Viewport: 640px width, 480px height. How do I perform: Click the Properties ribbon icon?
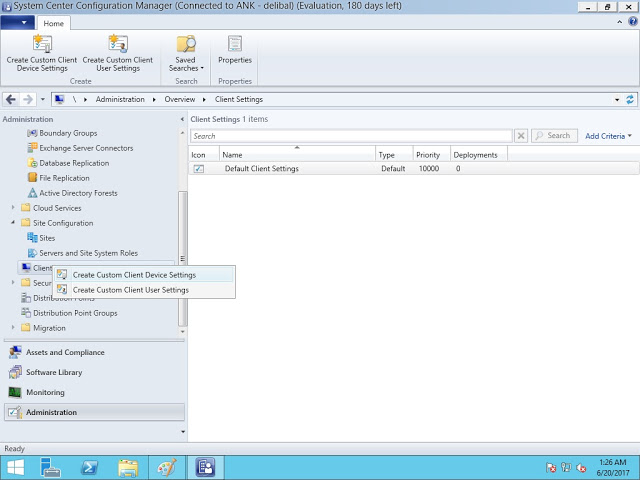coord(235,45)
